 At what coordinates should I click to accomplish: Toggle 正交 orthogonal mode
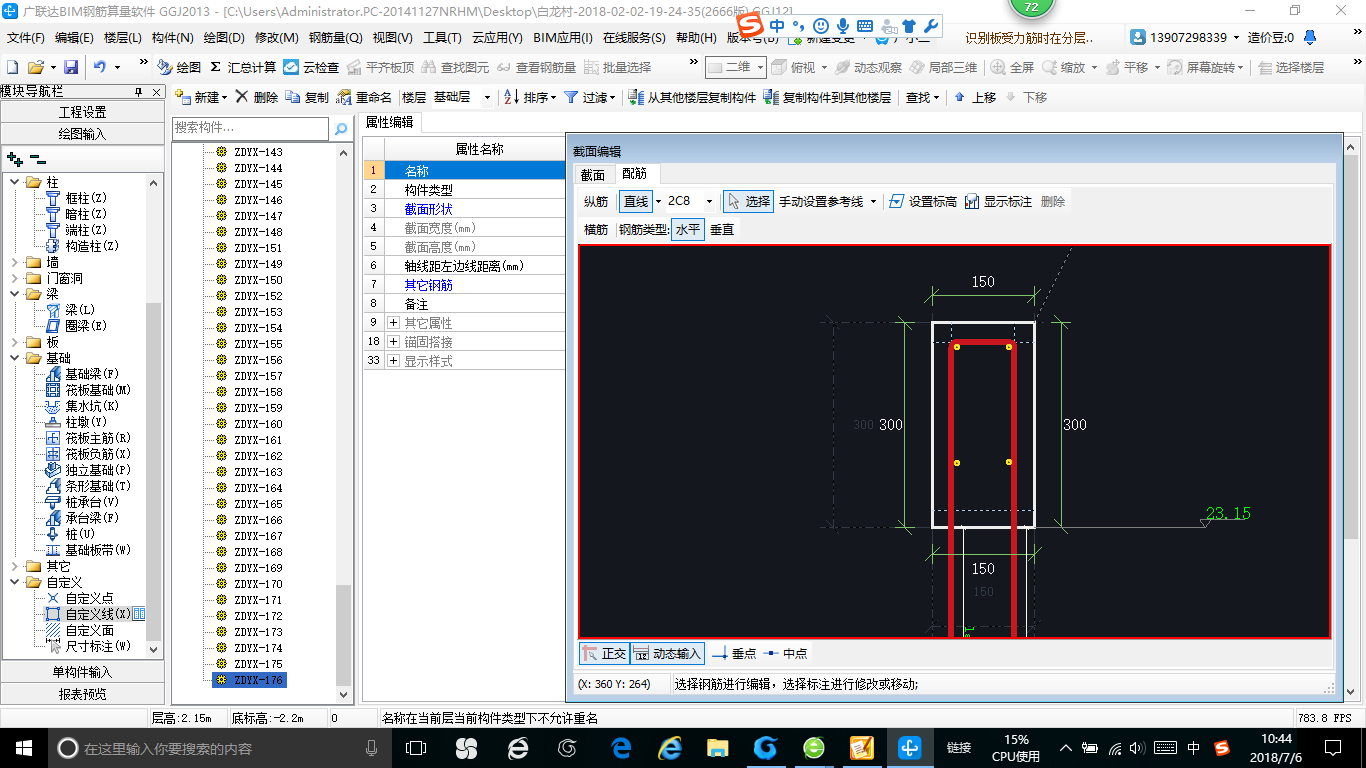click(604, 653)
